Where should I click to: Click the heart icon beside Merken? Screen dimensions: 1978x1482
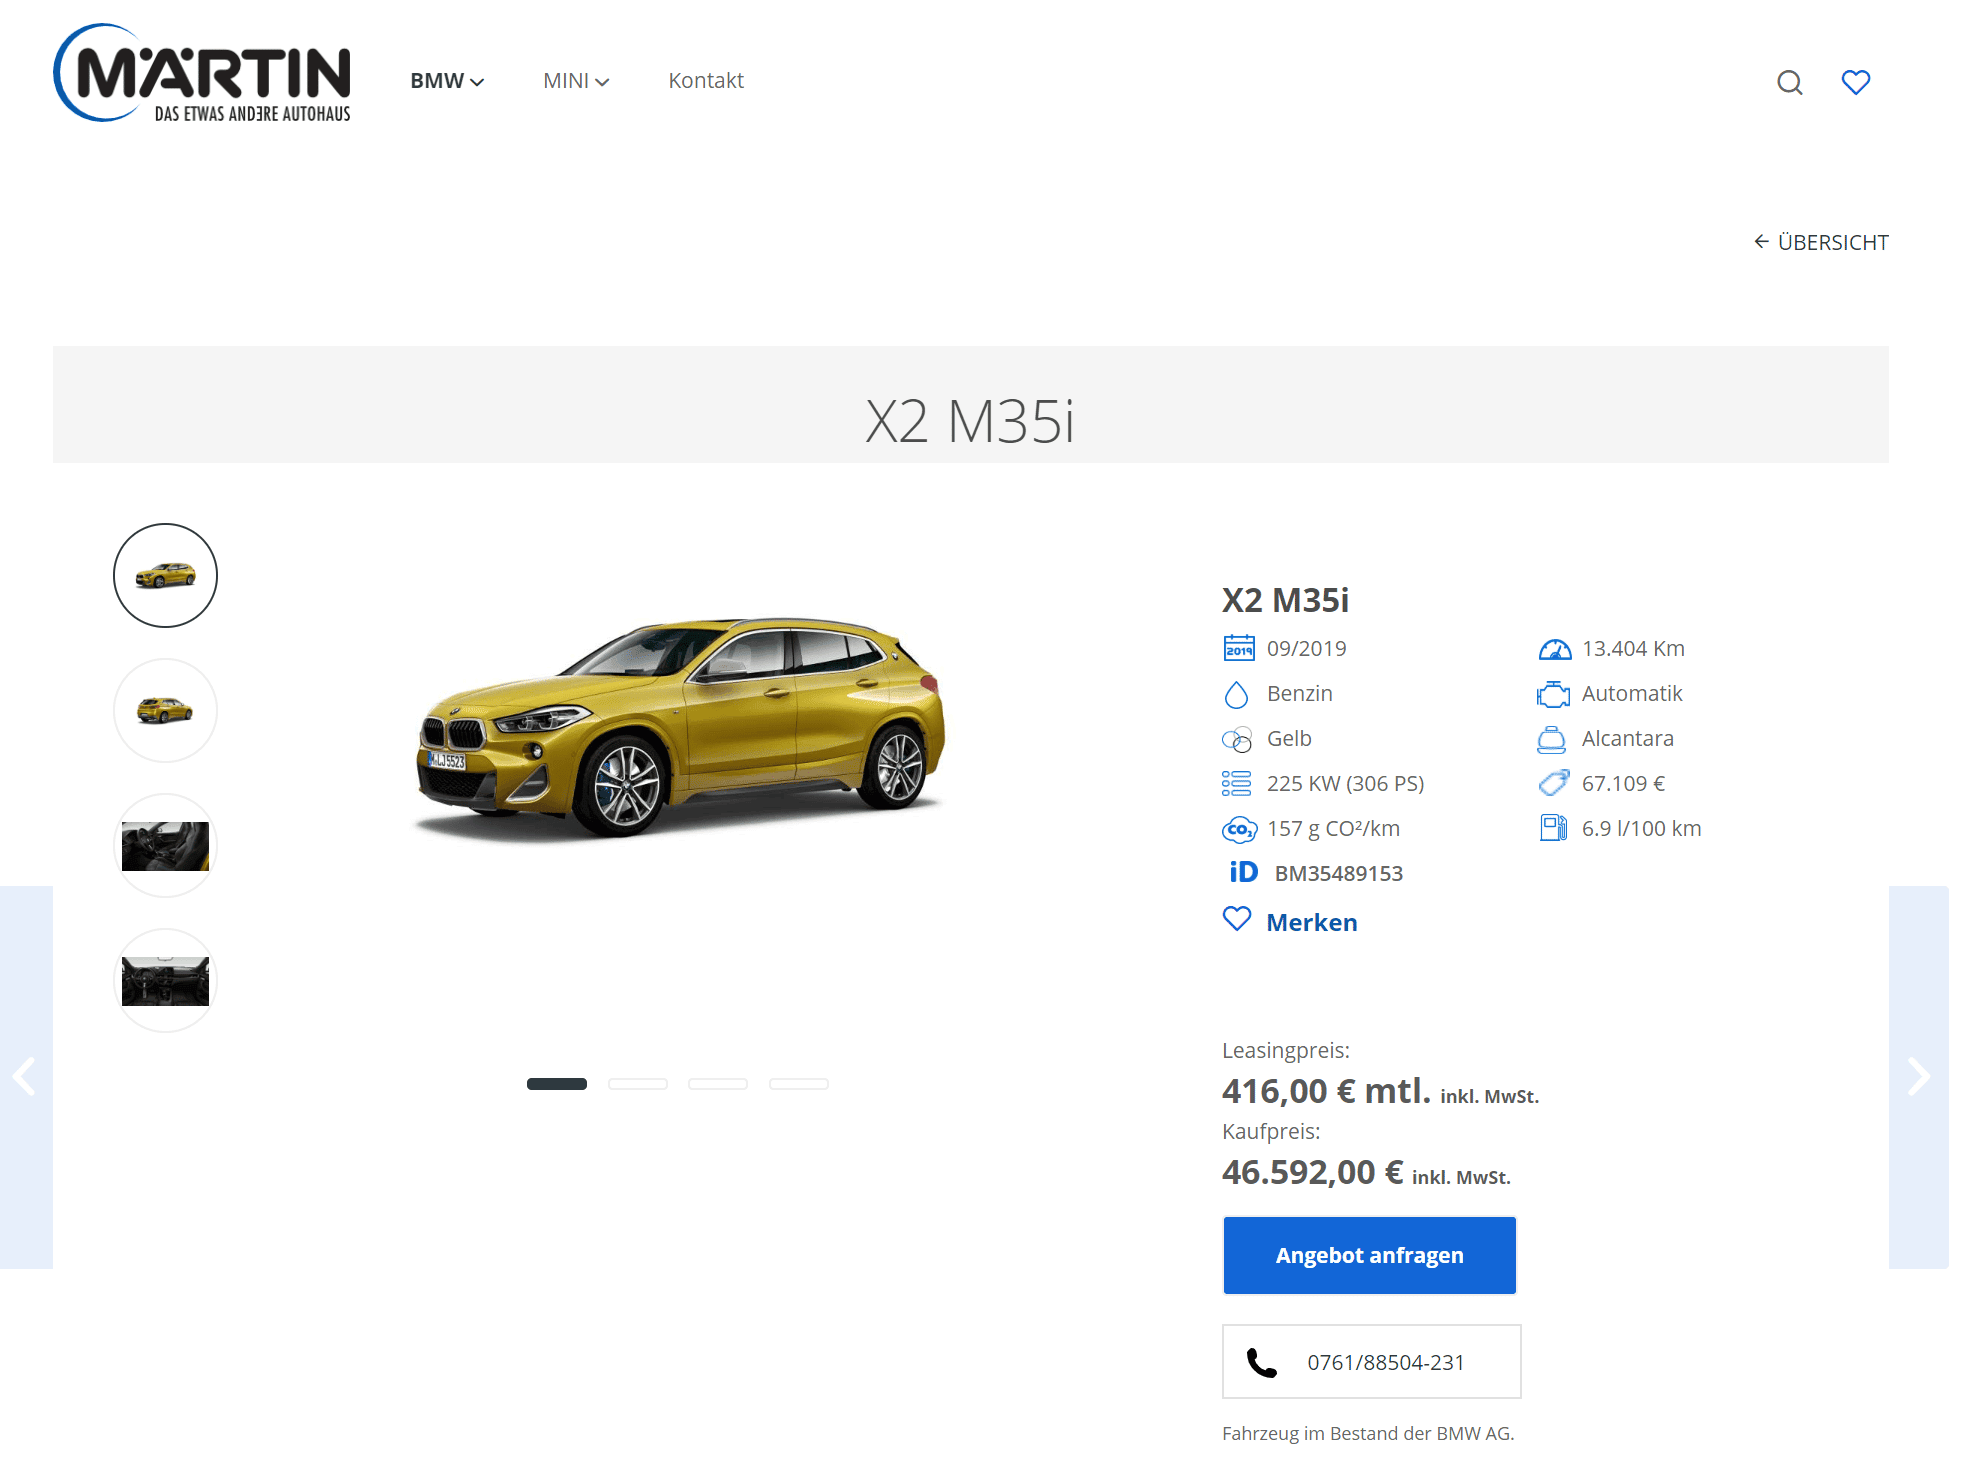[x=1237, y=919]
